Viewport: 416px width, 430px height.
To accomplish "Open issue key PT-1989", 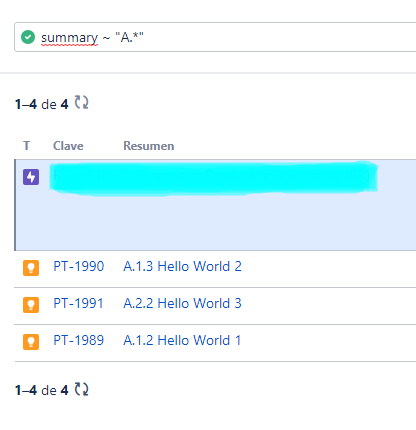I will click(79, 340).
